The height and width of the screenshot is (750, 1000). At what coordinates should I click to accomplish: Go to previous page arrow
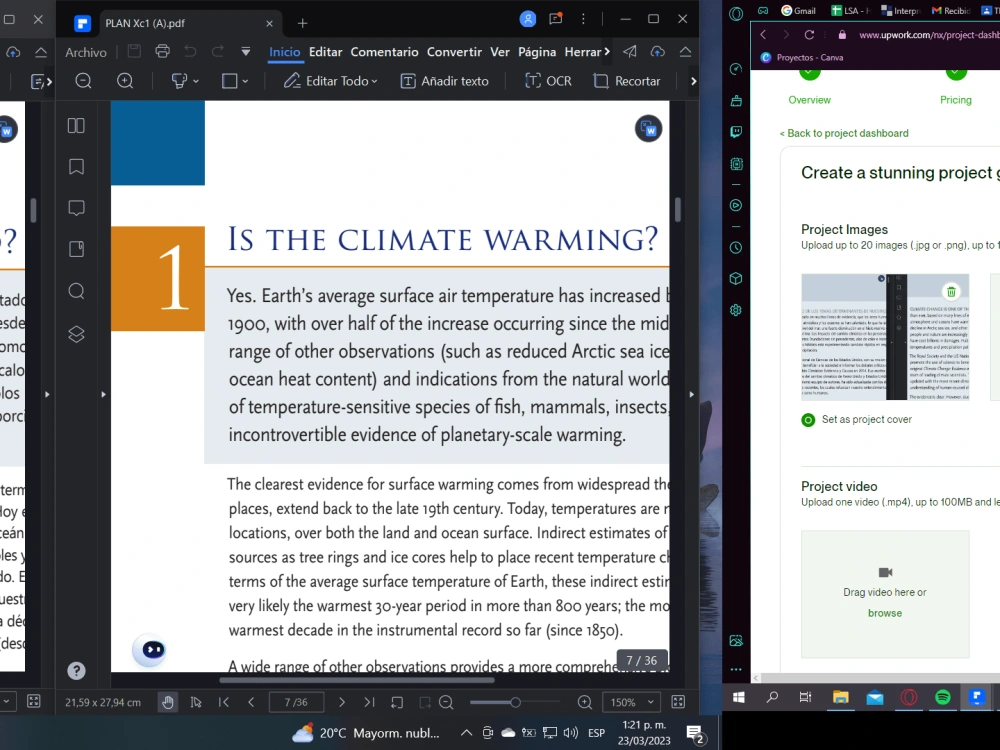pos(251,703)
